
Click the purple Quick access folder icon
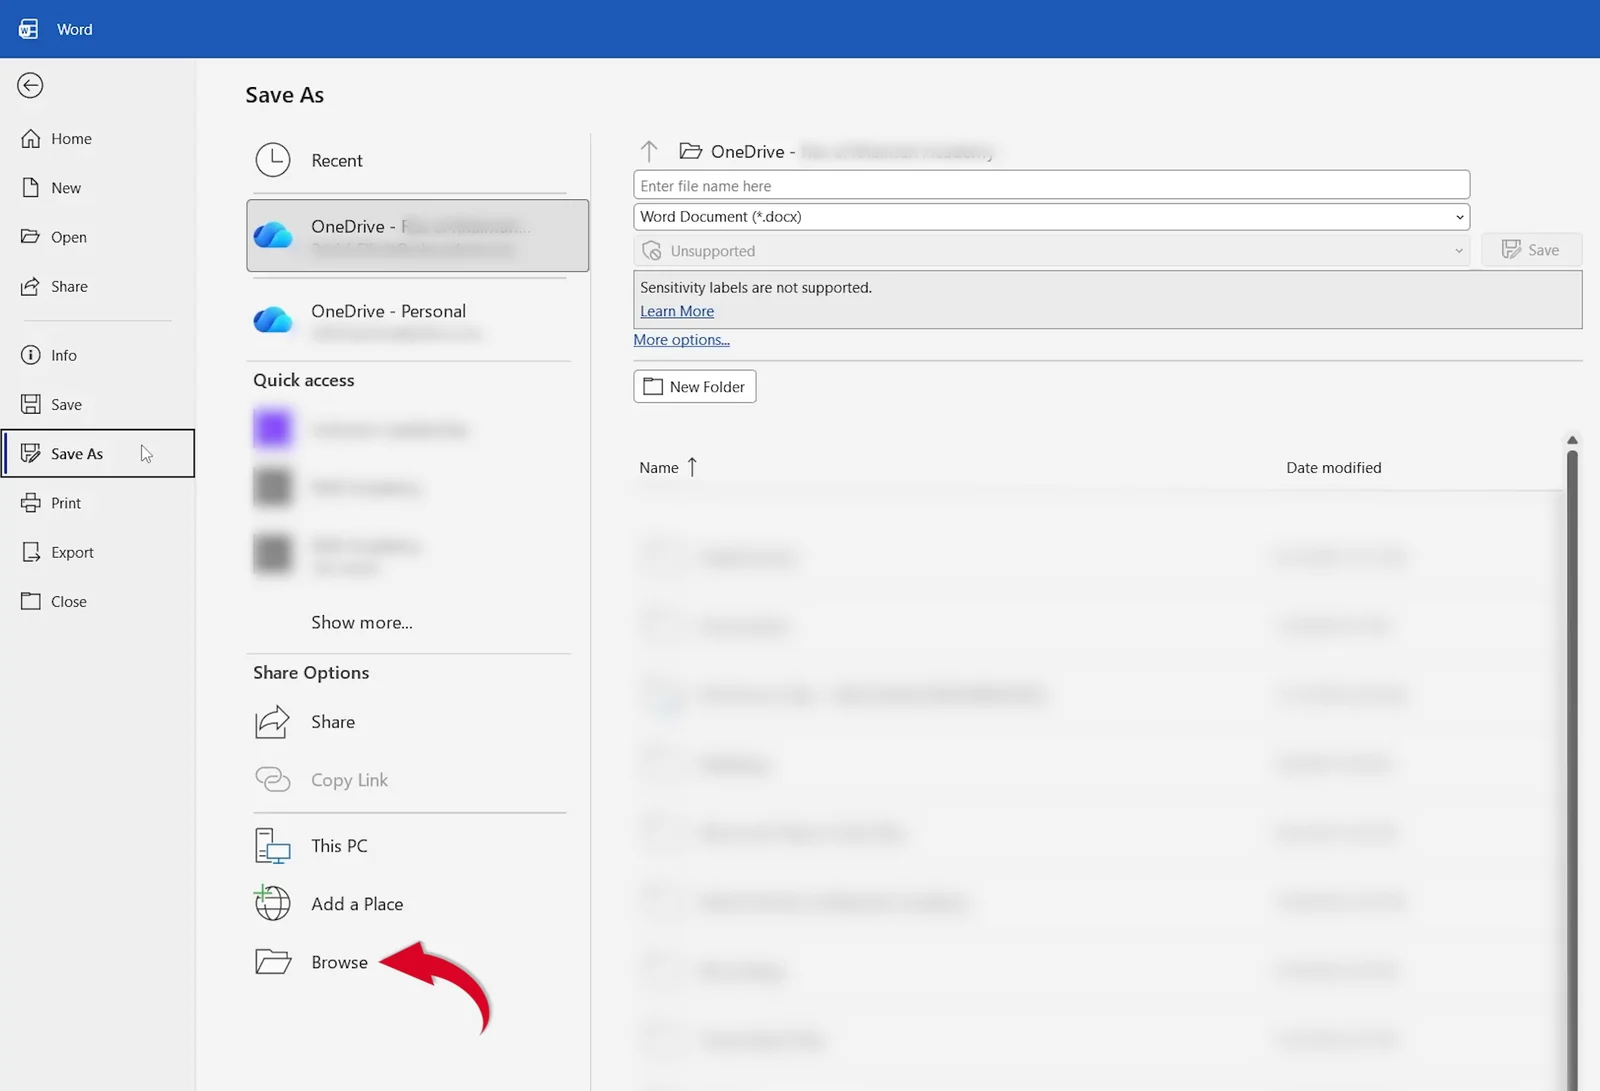pyautogui.click(x=272, y=429)
